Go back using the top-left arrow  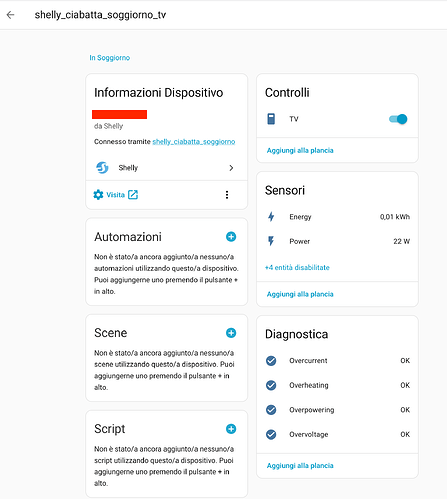(x=11, y=15)
